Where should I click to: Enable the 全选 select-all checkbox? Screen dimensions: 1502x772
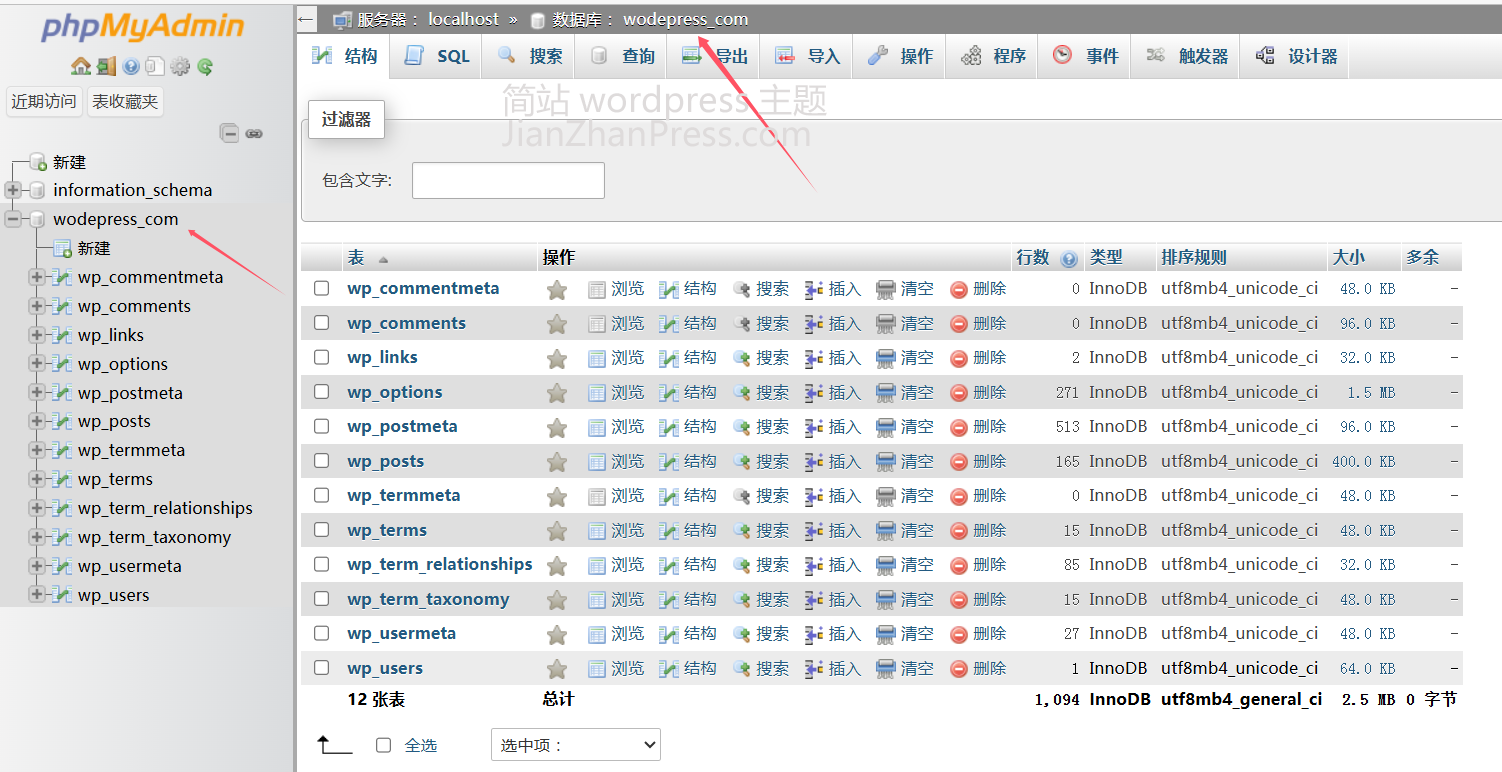(383, 745)
